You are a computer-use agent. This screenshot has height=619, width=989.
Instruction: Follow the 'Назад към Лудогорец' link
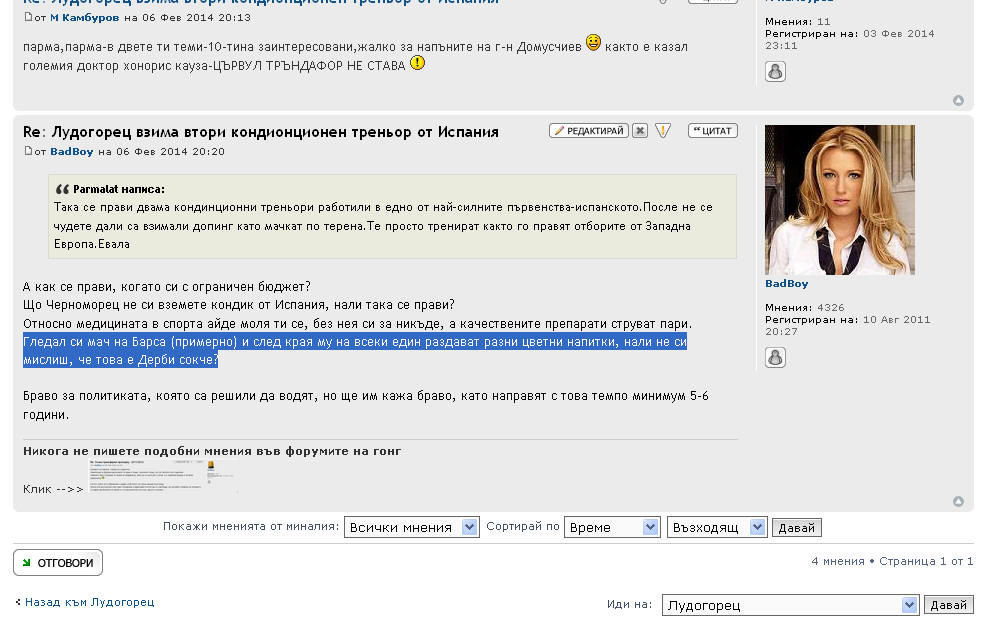(x=89, y=602)
